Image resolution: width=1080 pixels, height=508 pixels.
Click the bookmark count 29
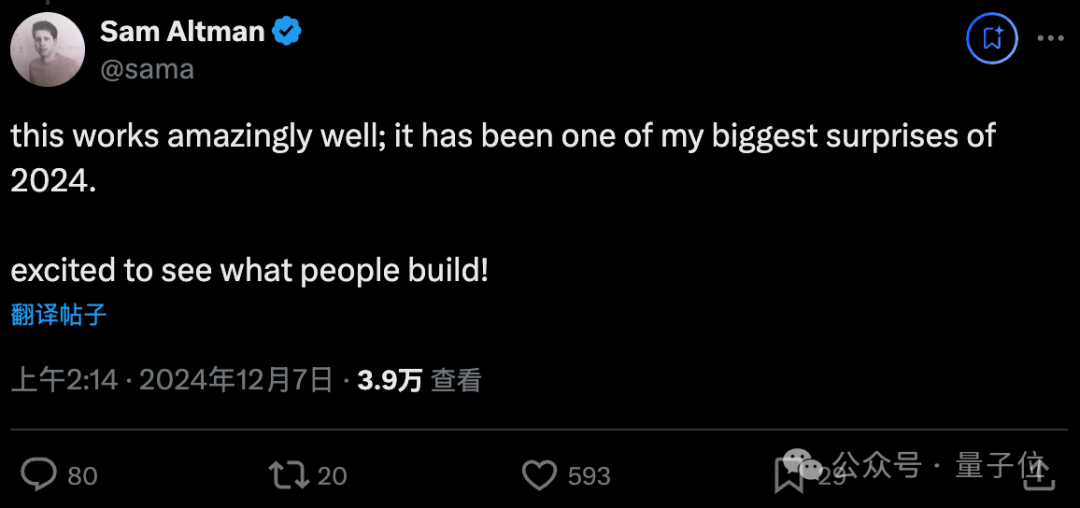coord(830,476)
